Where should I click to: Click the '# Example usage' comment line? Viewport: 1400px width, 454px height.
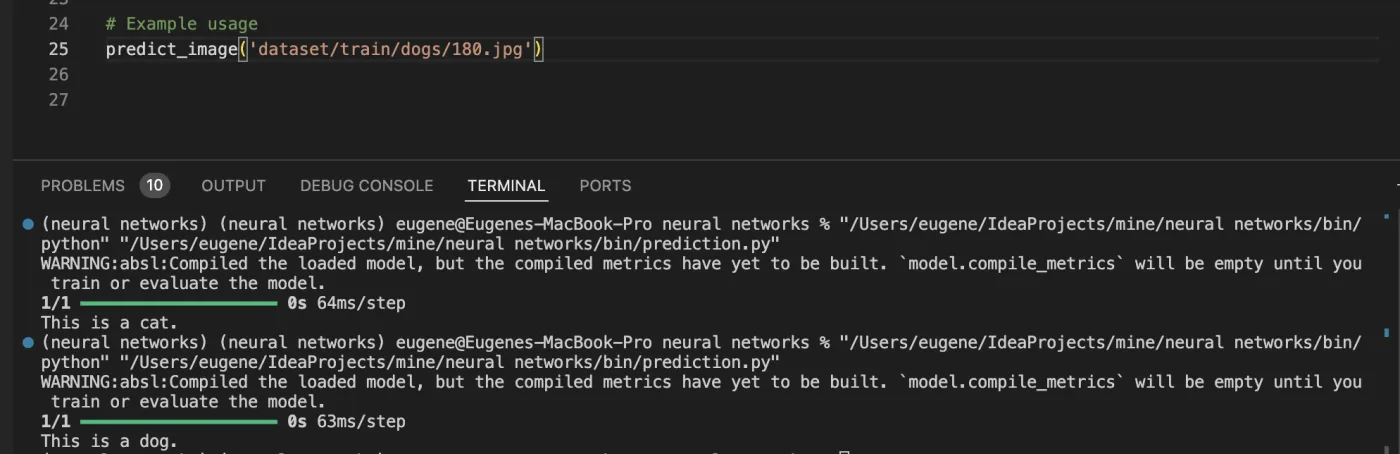tap(181, 23)
